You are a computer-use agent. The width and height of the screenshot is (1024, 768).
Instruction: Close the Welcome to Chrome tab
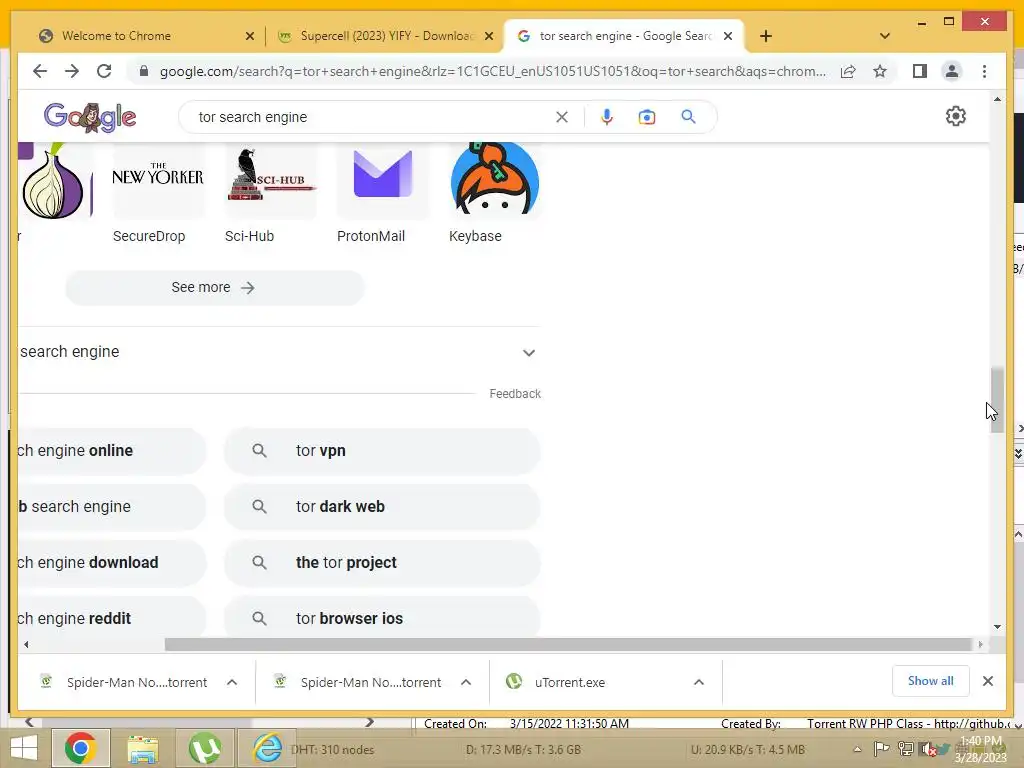(x=249, y=36)
